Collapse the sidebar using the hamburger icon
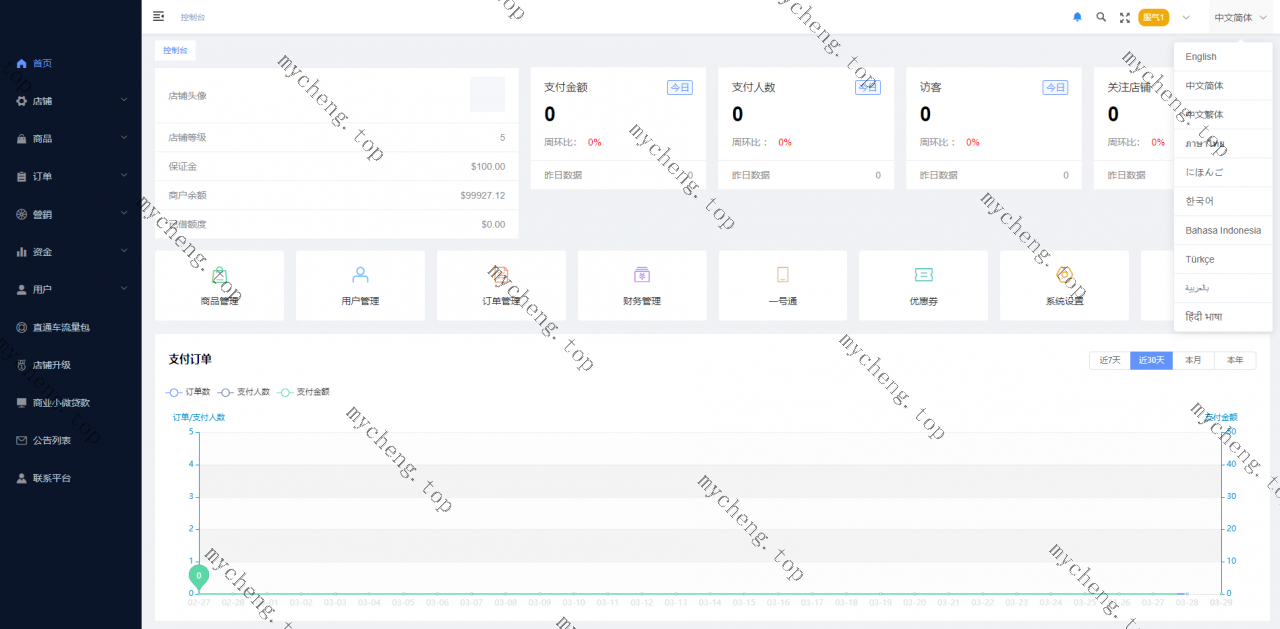1280x629 pixels. click(x=159, y=16)
